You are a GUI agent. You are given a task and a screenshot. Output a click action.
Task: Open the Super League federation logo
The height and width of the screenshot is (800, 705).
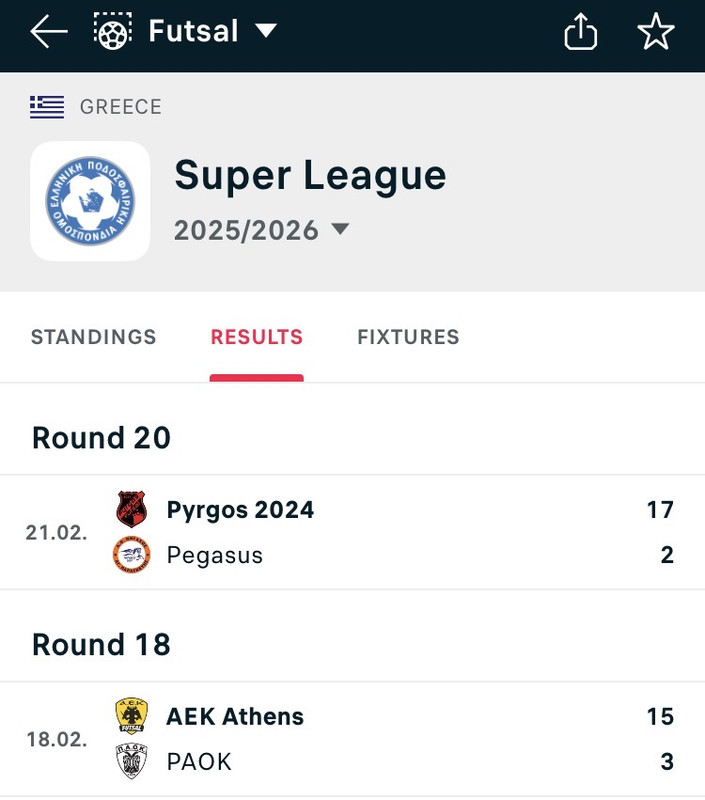[90, 201]
